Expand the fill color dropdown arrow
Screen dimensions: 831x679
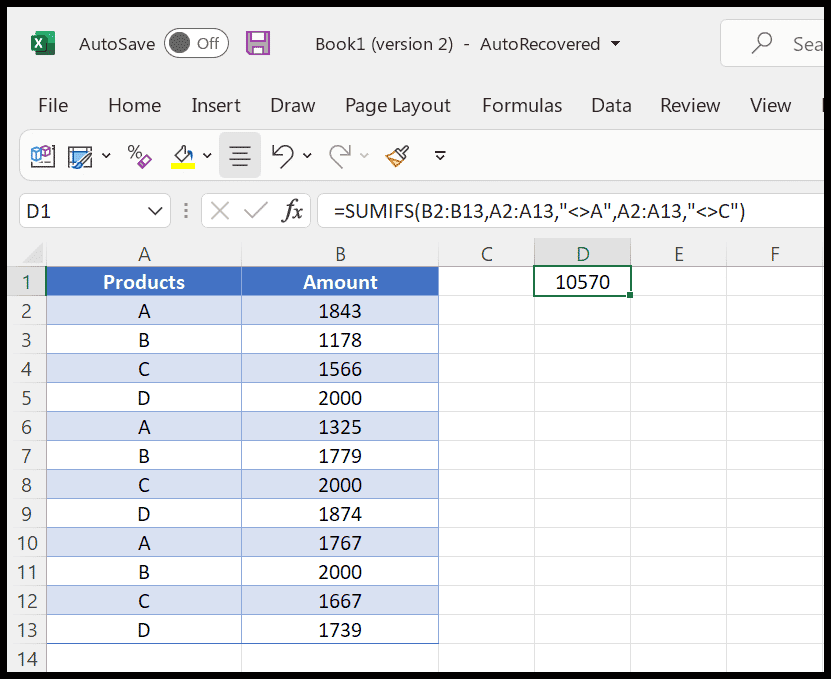coord(207,156)
